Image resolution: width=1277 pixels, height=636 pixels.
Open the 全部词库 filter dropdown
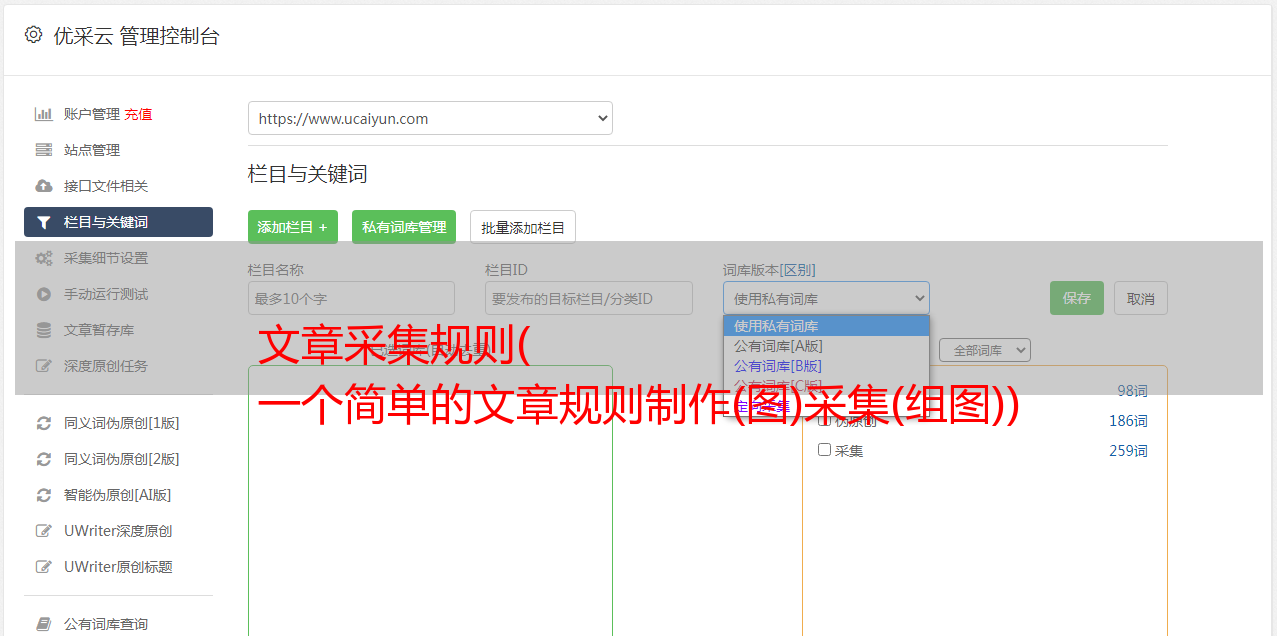pos(984,350)
